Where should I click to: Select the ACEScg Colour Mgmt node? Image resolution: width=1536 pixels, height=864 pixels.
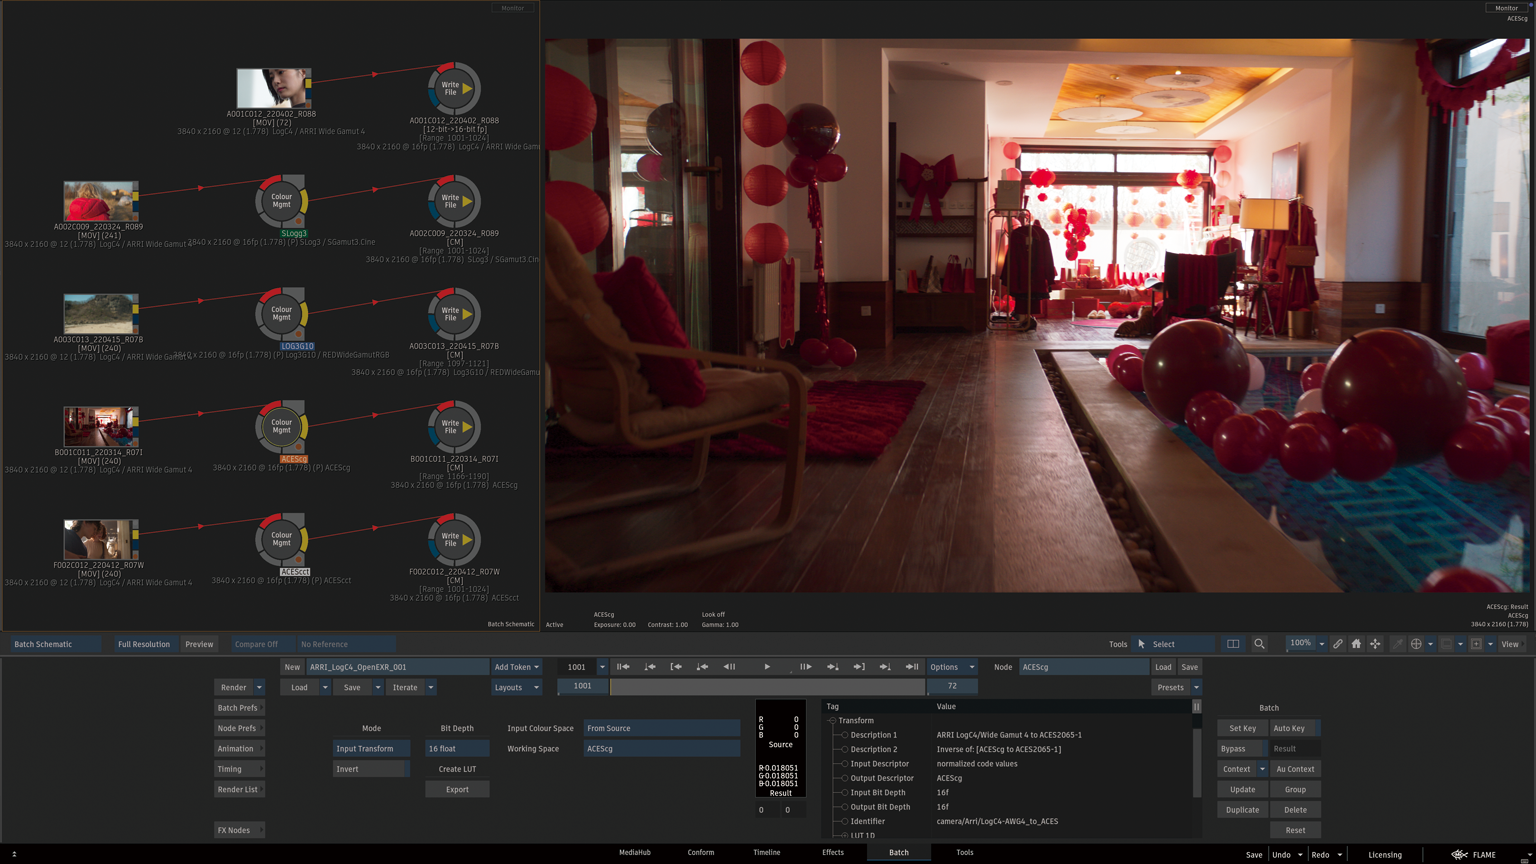[x=281, y=427]
